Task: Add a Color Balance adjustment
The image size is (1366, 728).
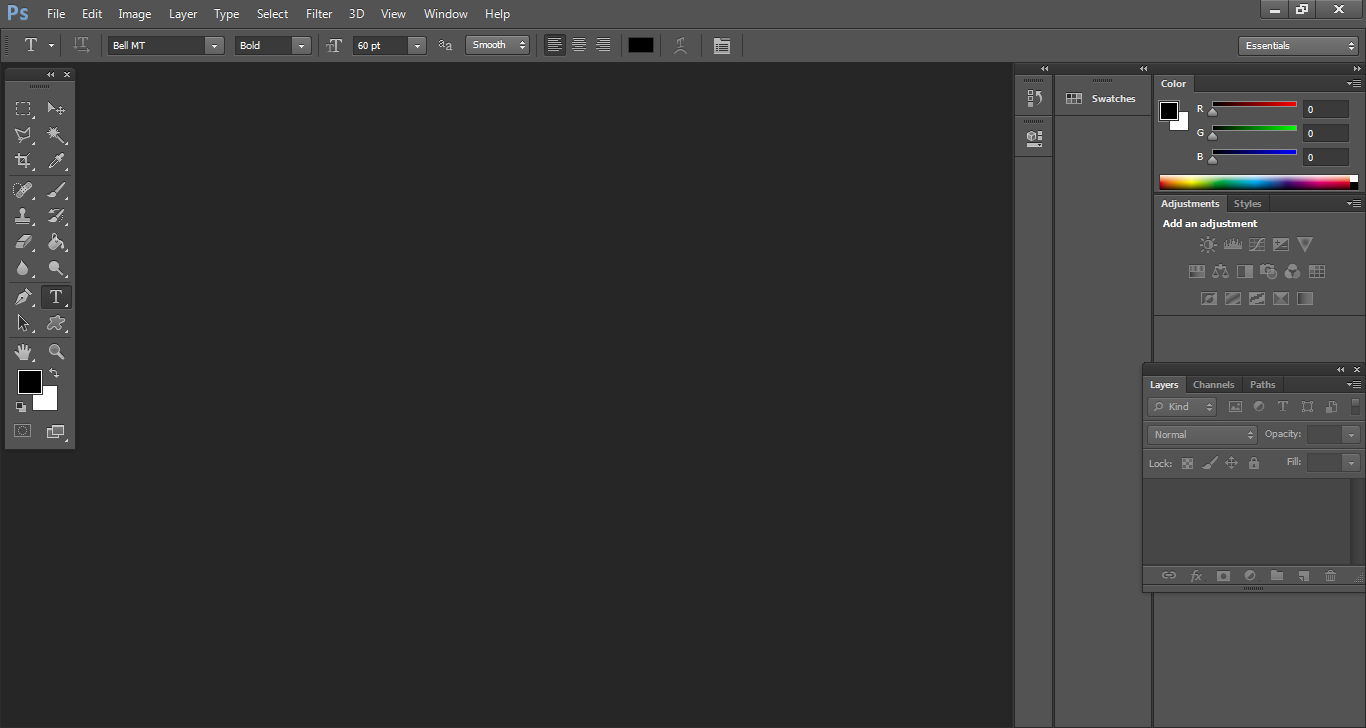Action: (1220, 271)
